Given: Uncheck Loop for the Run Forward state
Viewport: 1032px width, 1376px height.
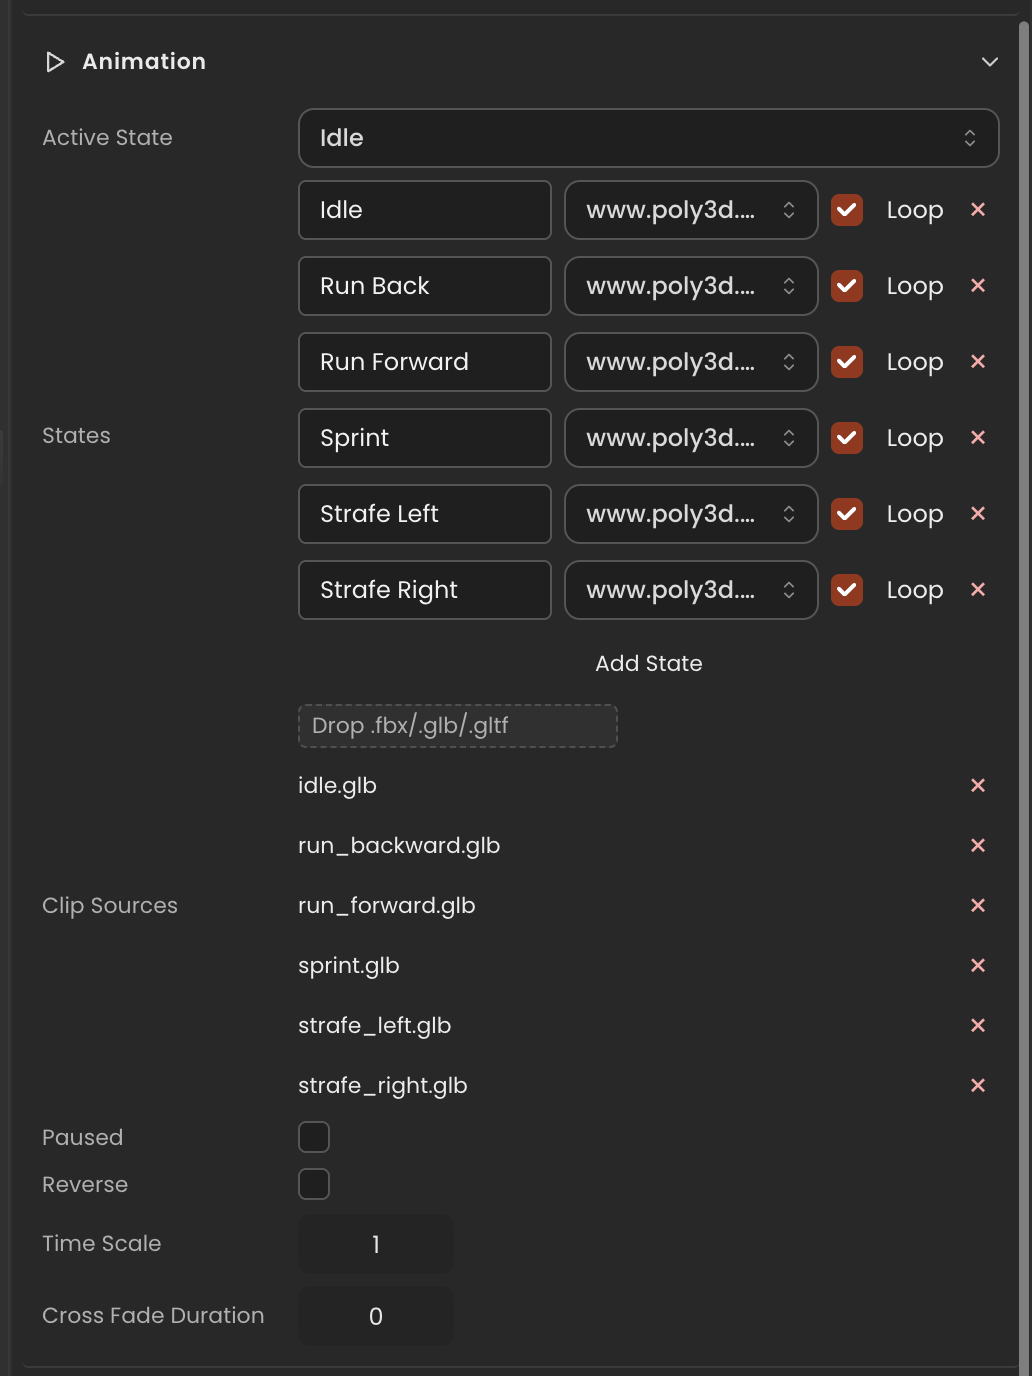Looking at the screenshot, I should click(847, 362).
